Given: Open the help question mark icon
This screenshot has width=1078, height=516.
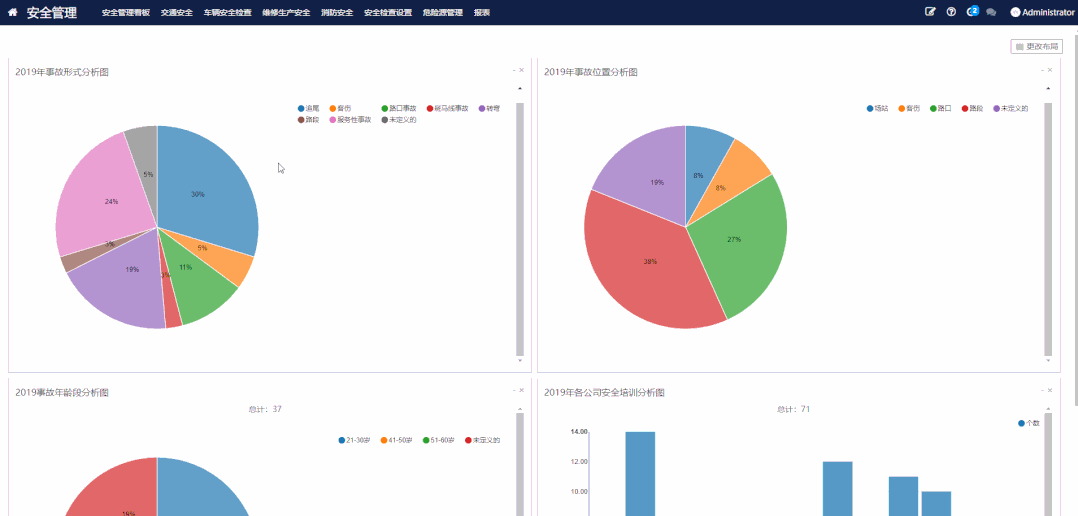Looking at the screenshot, I should click(x=952, y=12).
